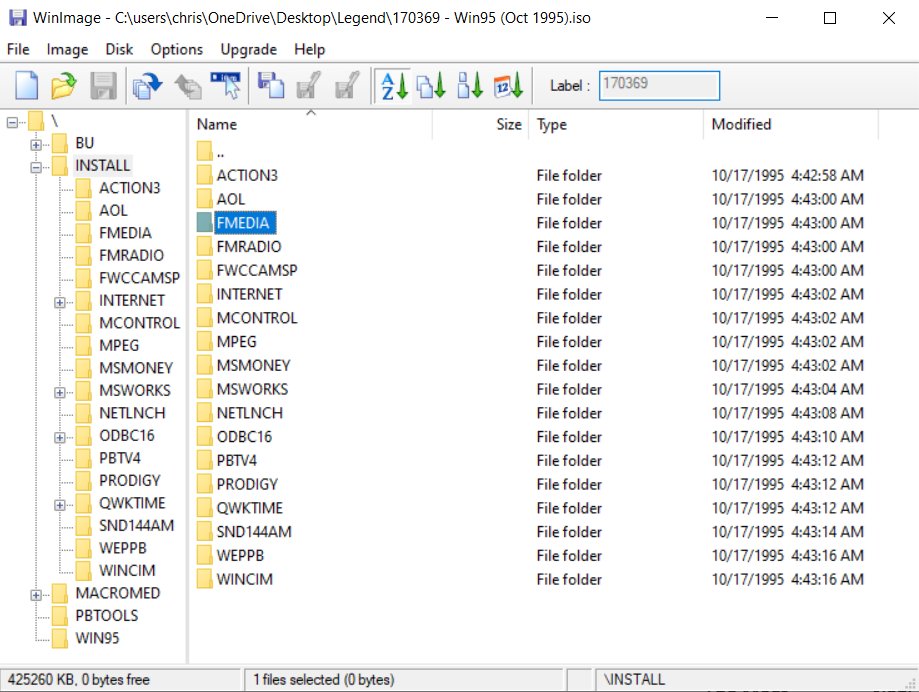Select the FMRADIO folder in the tree
Viewport: 919px width, 692px height.
[x=131, y=255]
